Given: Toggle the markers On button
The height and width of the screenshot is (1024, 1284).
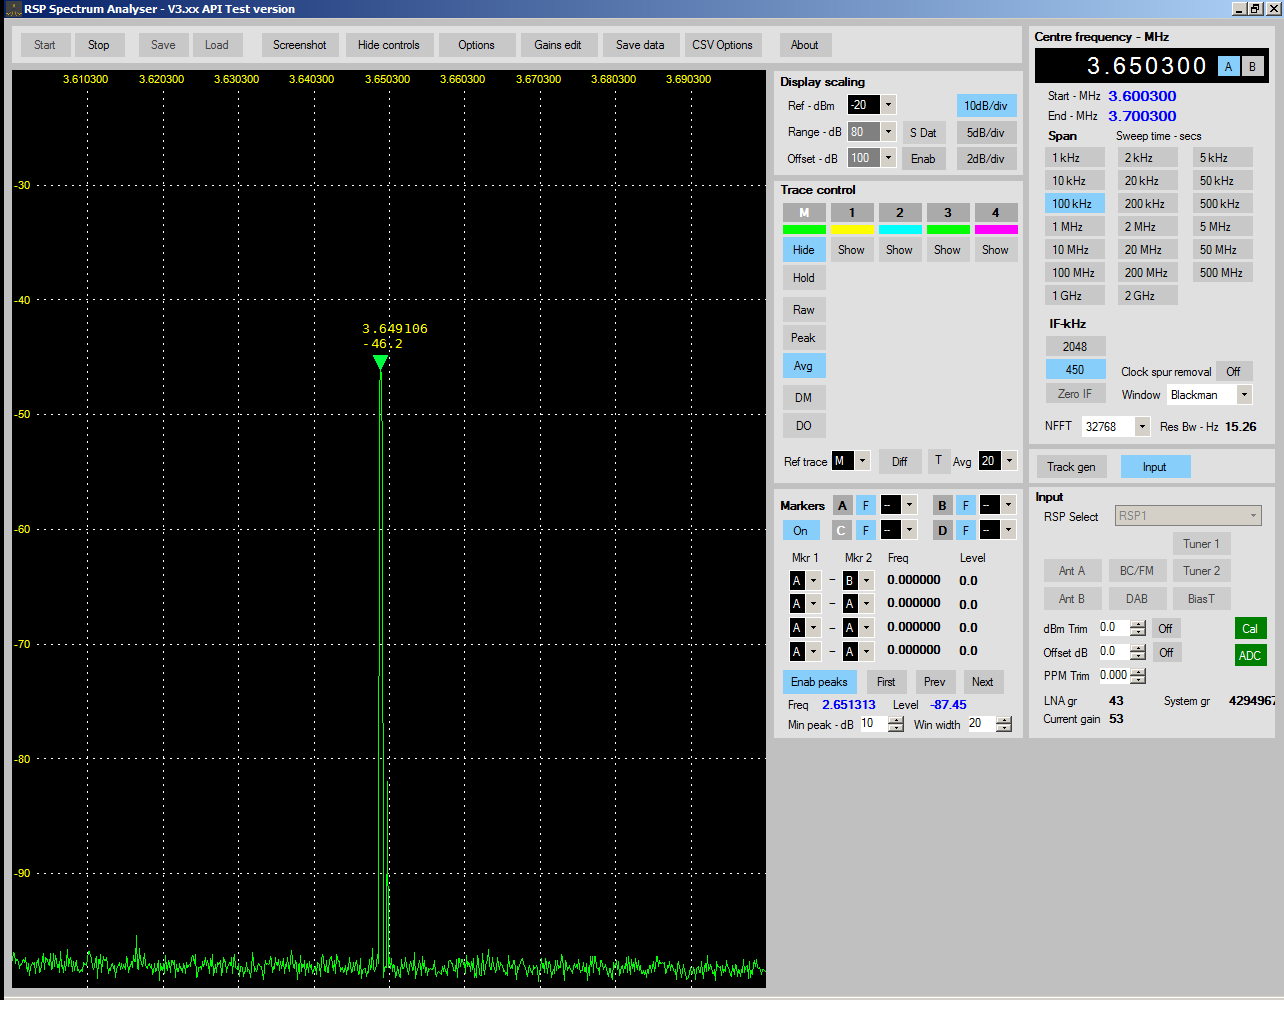Looking at the screenshot, I should tap(801, 531).
